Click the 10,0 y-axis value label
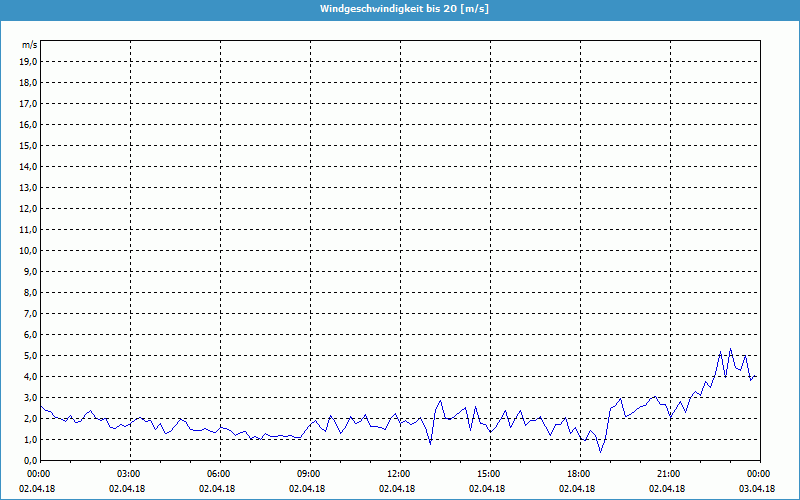 29,250
